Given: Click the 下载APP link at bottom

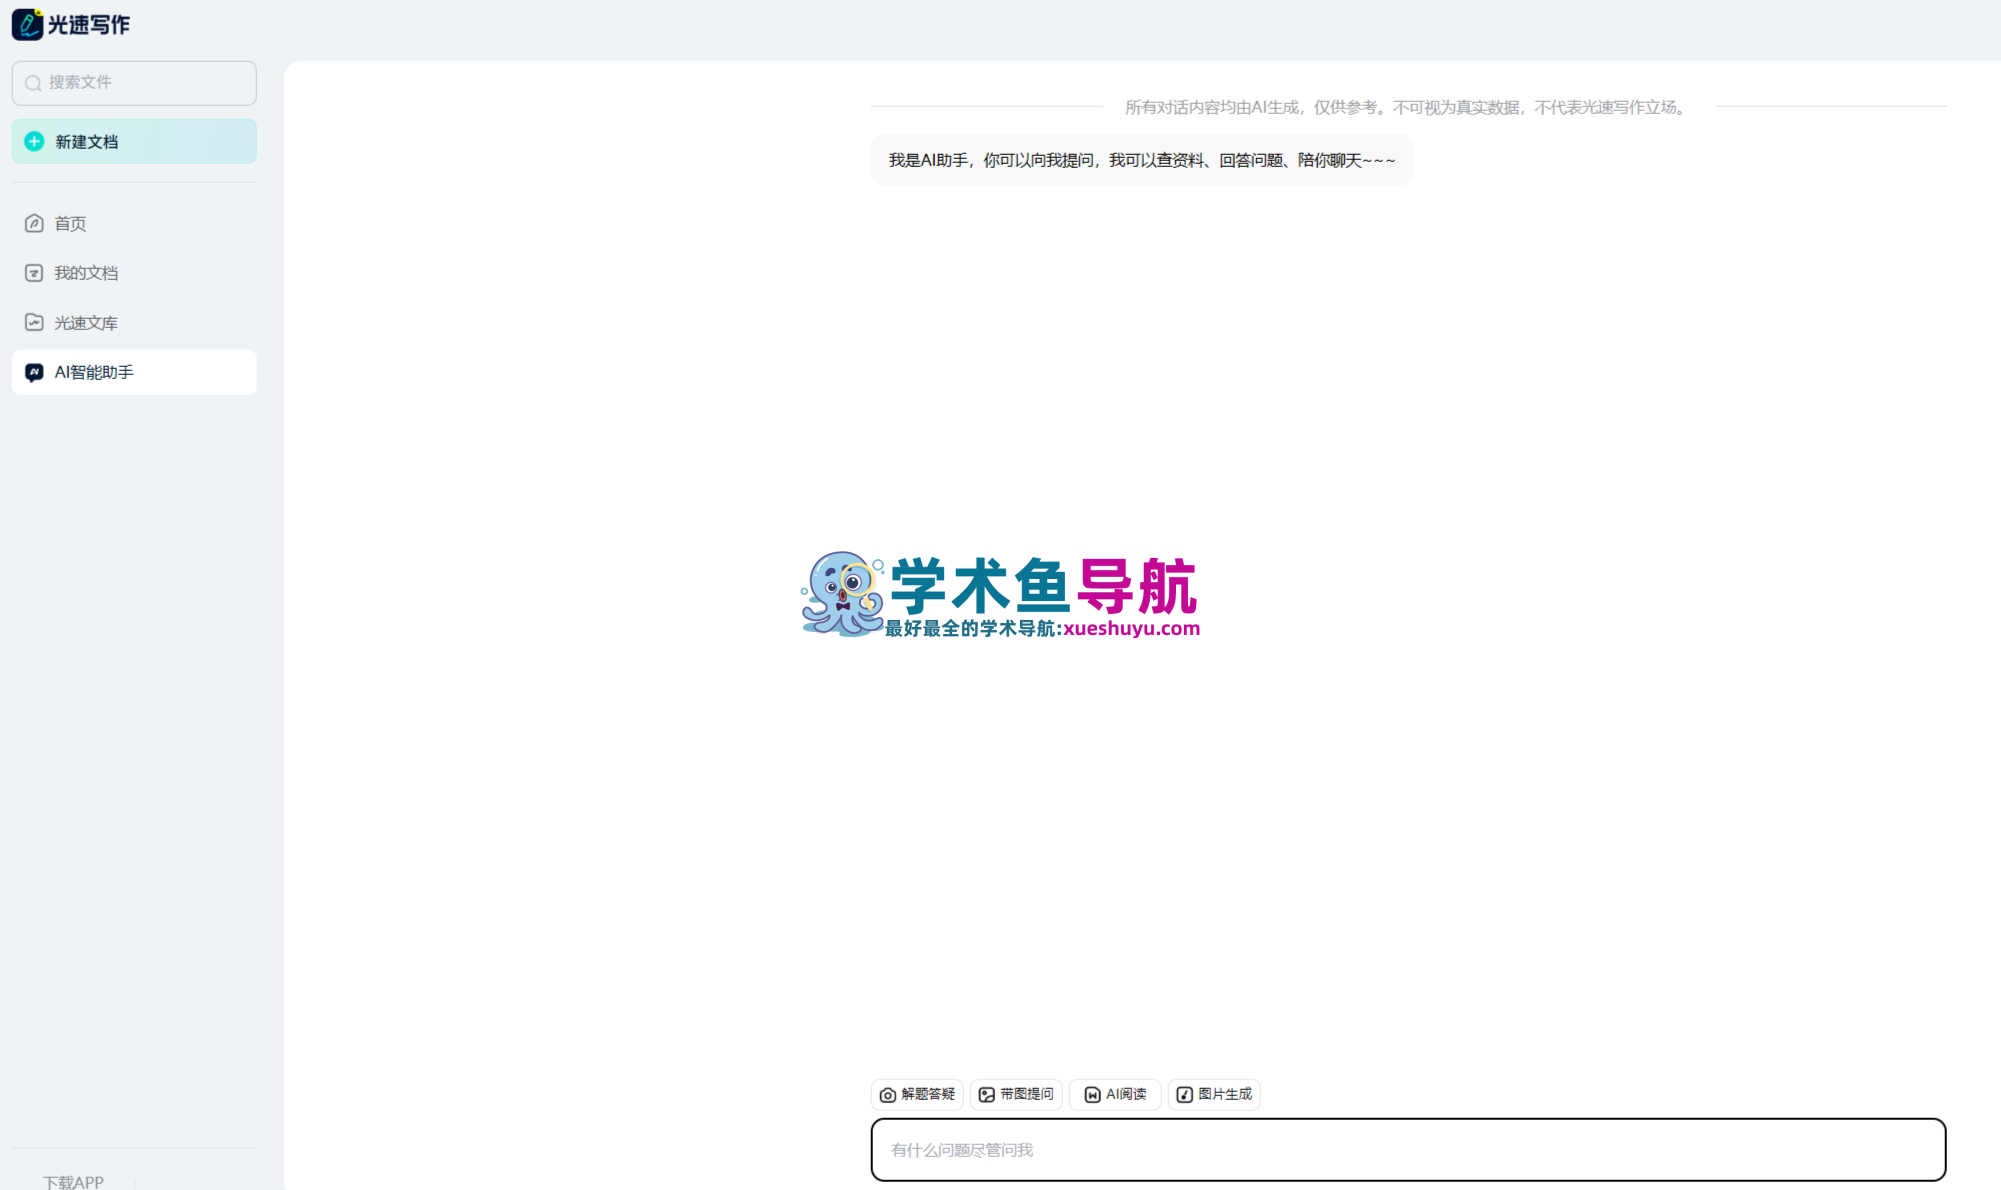Looking at the screenshot, I should pyautogui.click(x=73, y=1181).
